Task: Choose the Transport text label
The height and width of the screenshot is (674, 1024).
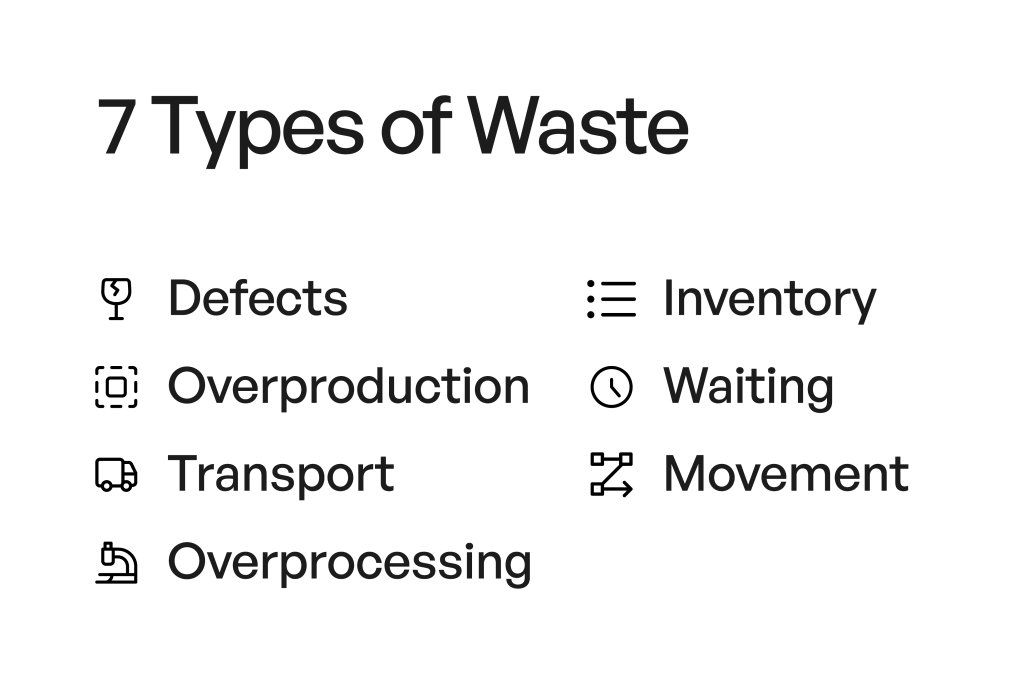Action: pos(281,474)
